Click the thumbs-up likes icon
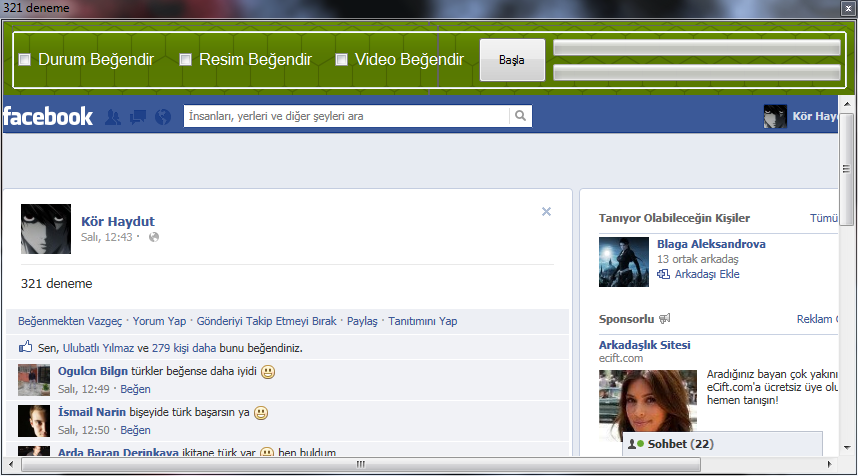Image resolution: width=858 pixels, height=476 pixels. (x=26, y=346)
